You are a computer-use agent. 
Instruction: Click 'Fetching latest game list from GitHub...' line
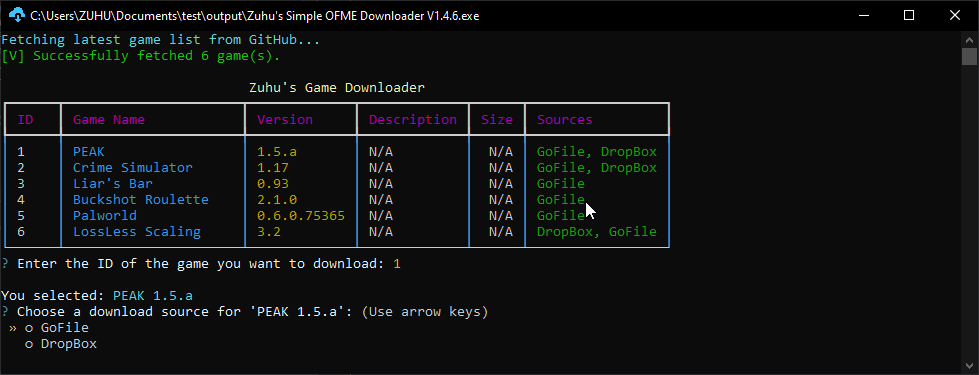tap(160, 40)
